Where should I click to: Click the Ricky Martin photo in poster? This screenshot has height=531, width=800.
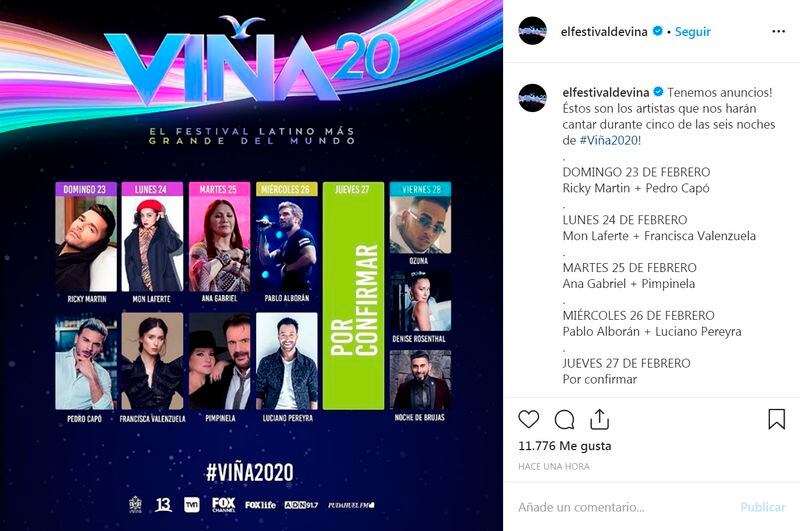[x=86, y=244]
